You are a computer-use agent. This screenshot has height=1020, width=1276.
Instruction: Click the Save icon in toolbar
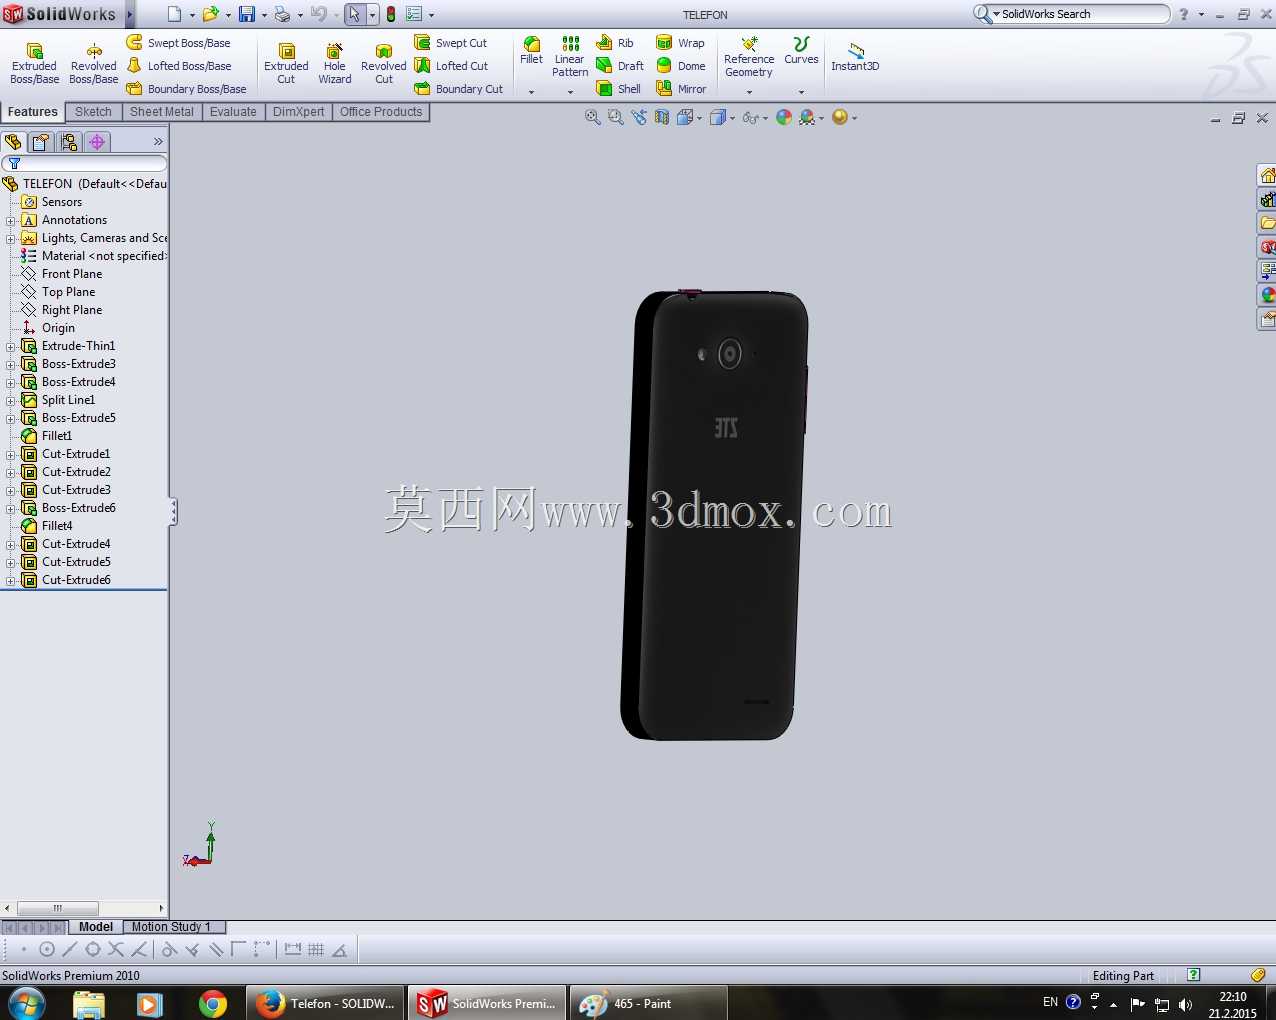pyautogui.click(x=246, y=14)
